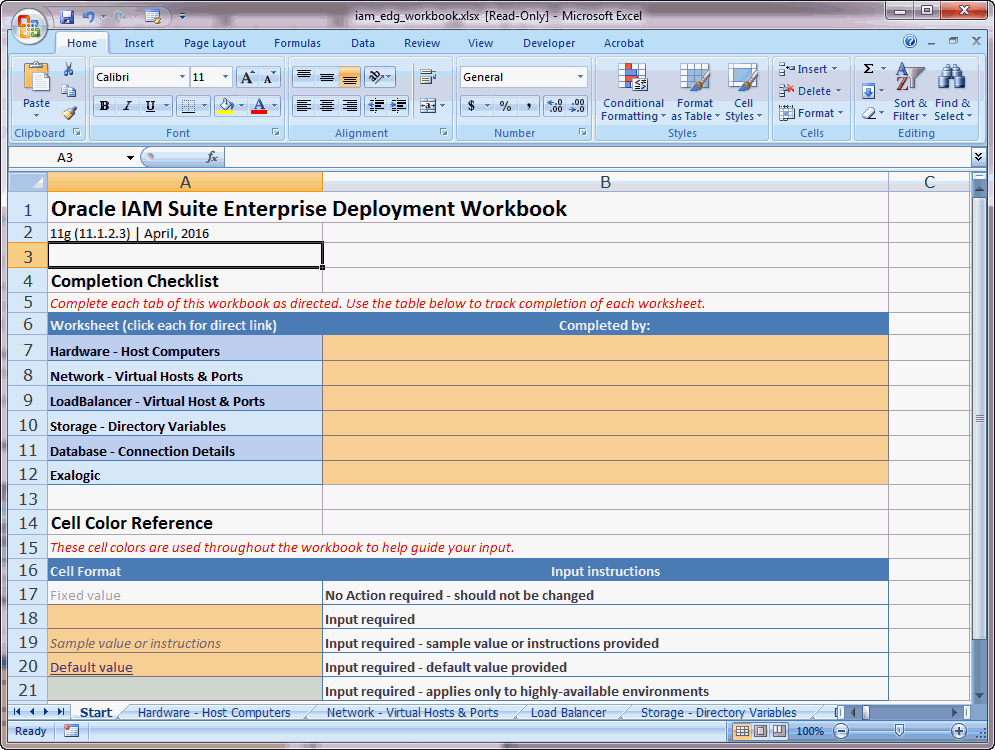995x750 pixels.
Task: Open the Developer ribbon tab
Action: [x=549, y=43]
